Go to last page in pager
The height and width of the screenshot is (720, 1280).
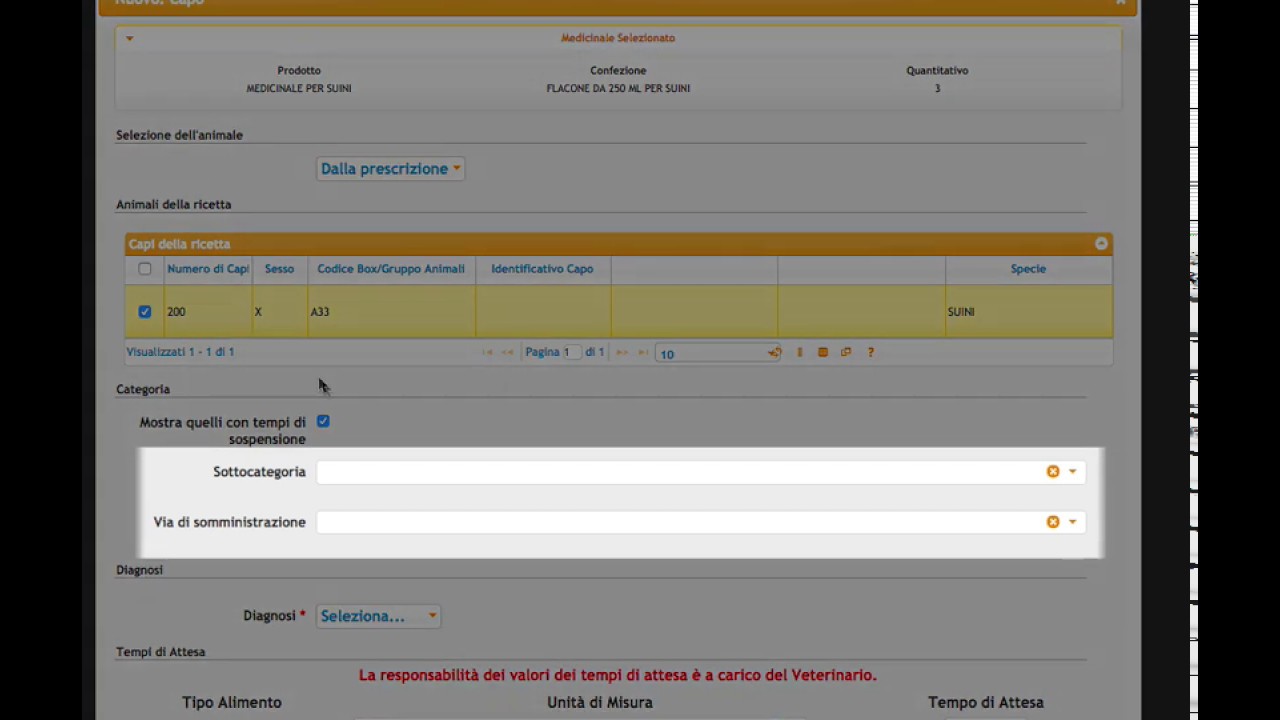pos(642,353)
